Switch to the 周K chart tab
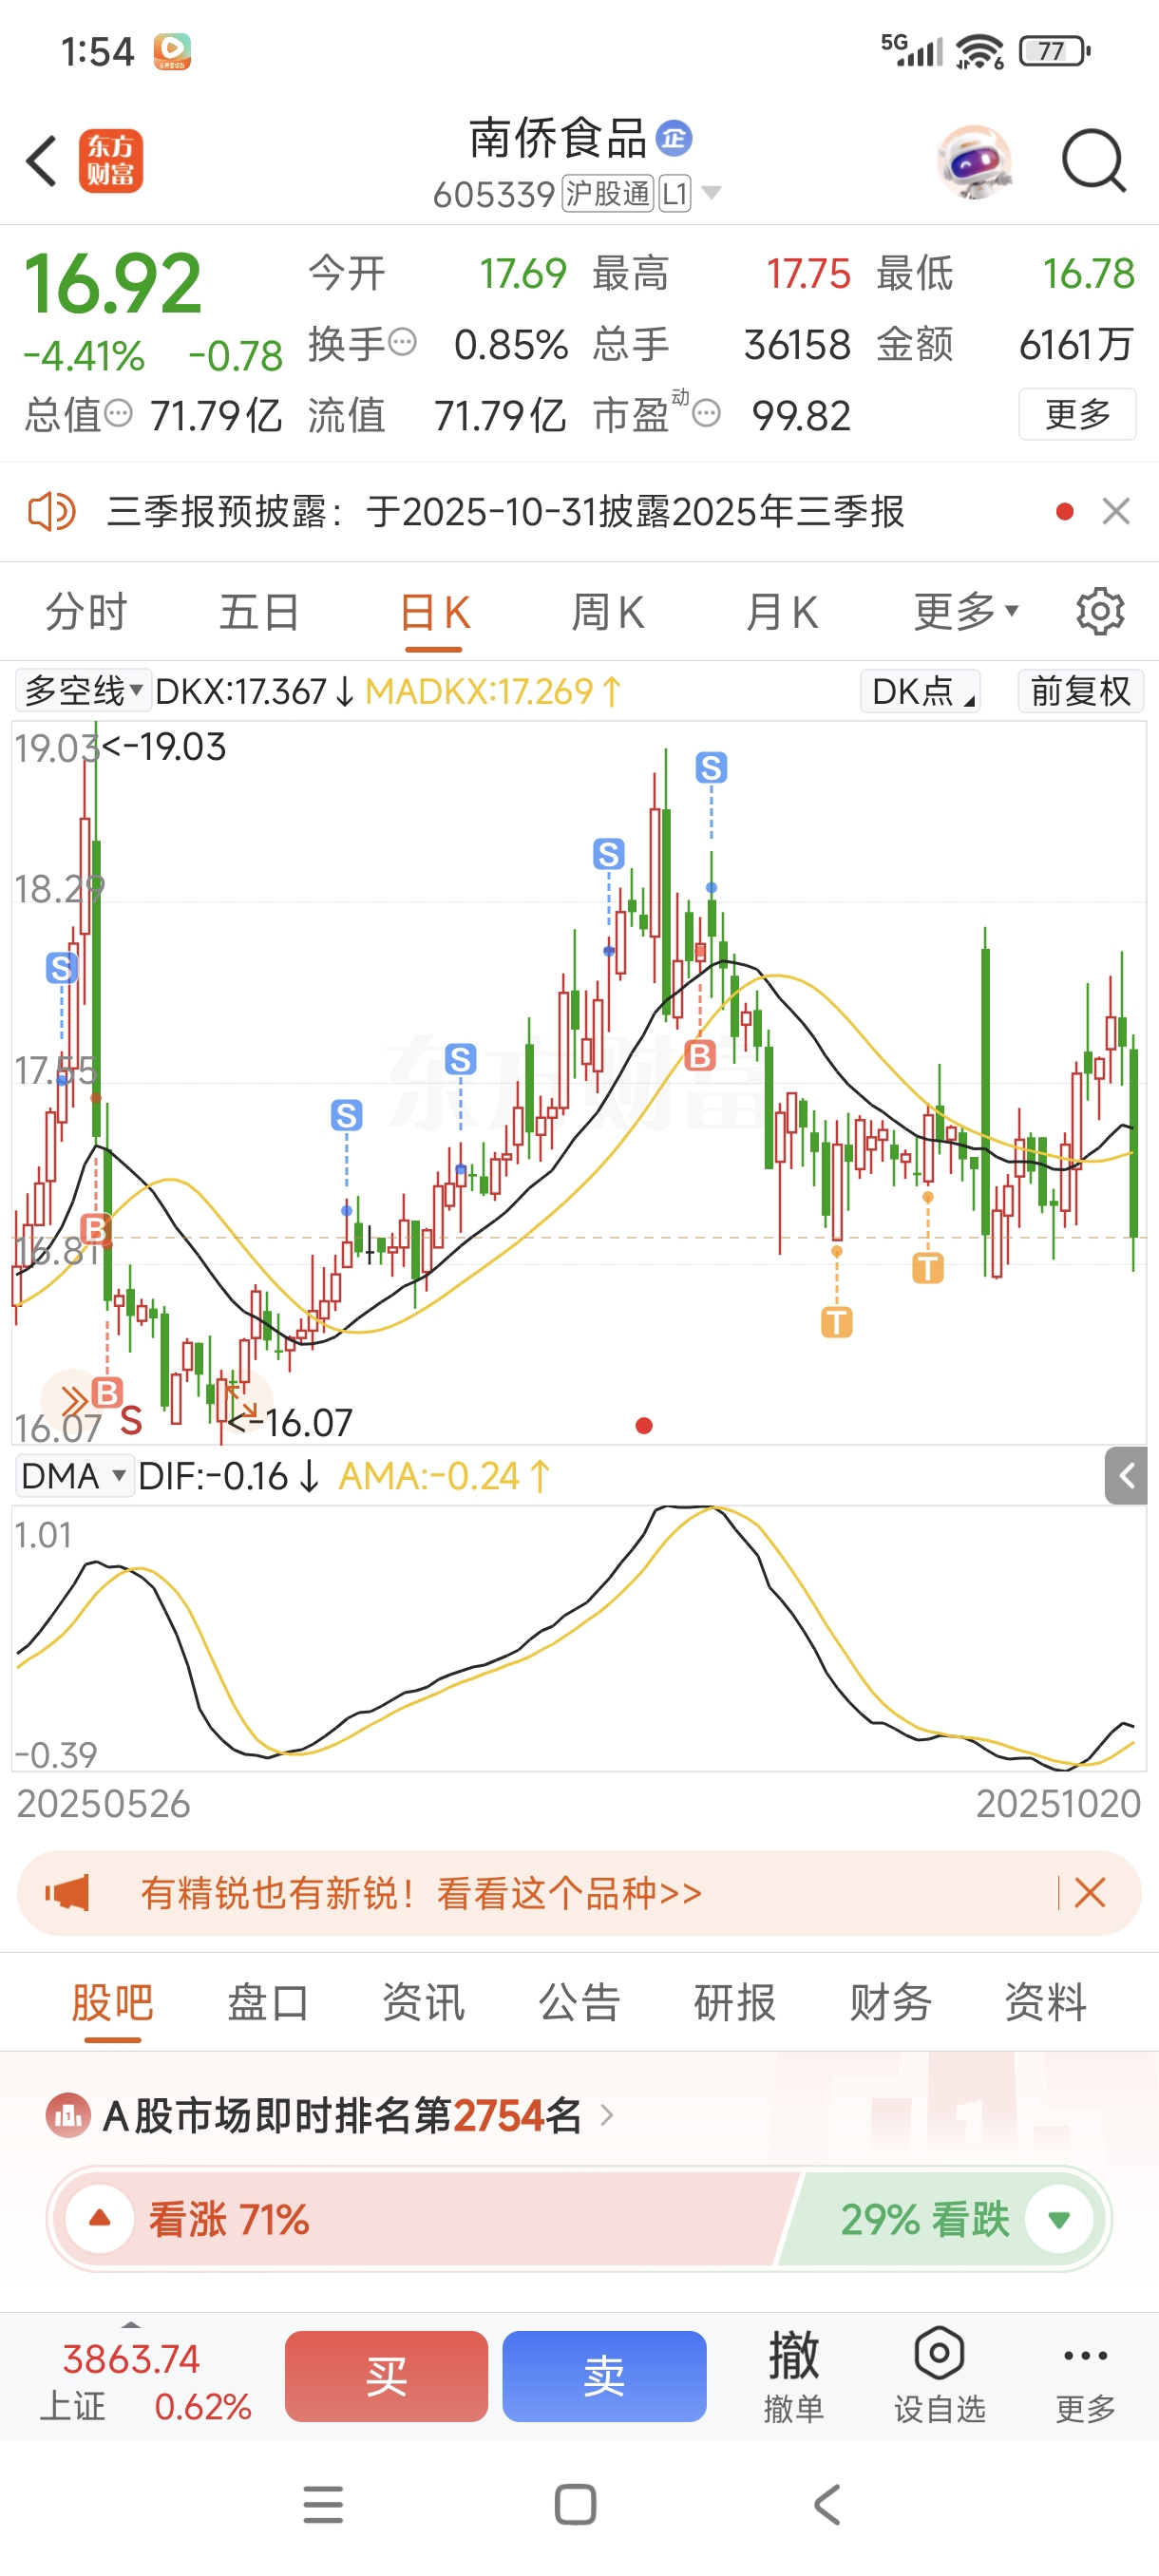The image size is (1159, 2576). click(607, 612)
